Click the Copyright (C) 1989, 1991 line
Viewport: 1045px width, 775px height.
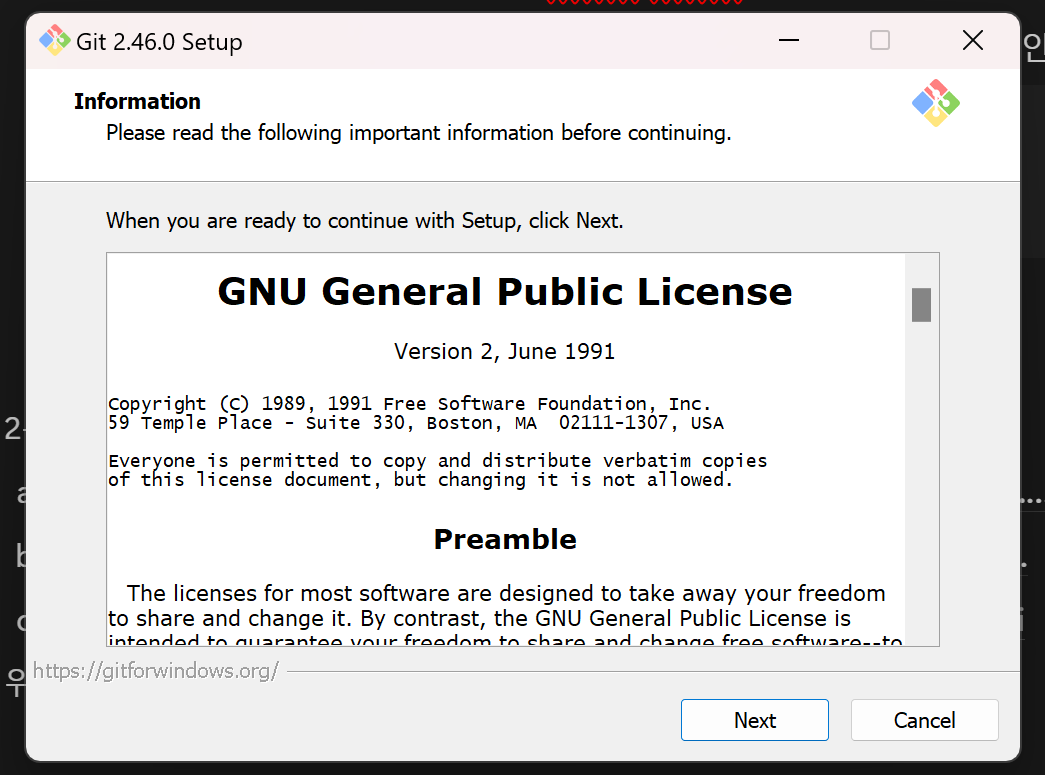(x=410, y=404)
